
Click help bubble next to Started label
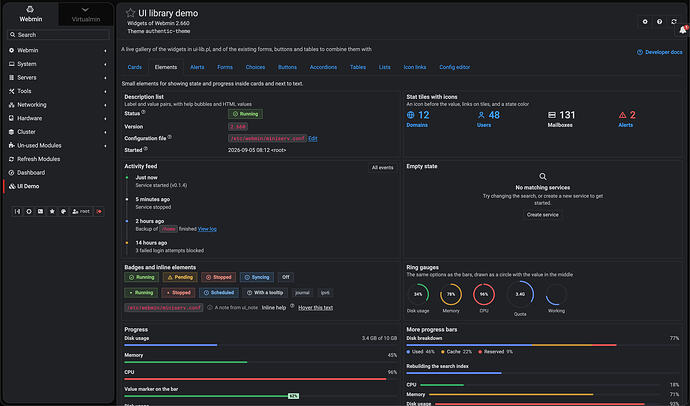point(145,149)
